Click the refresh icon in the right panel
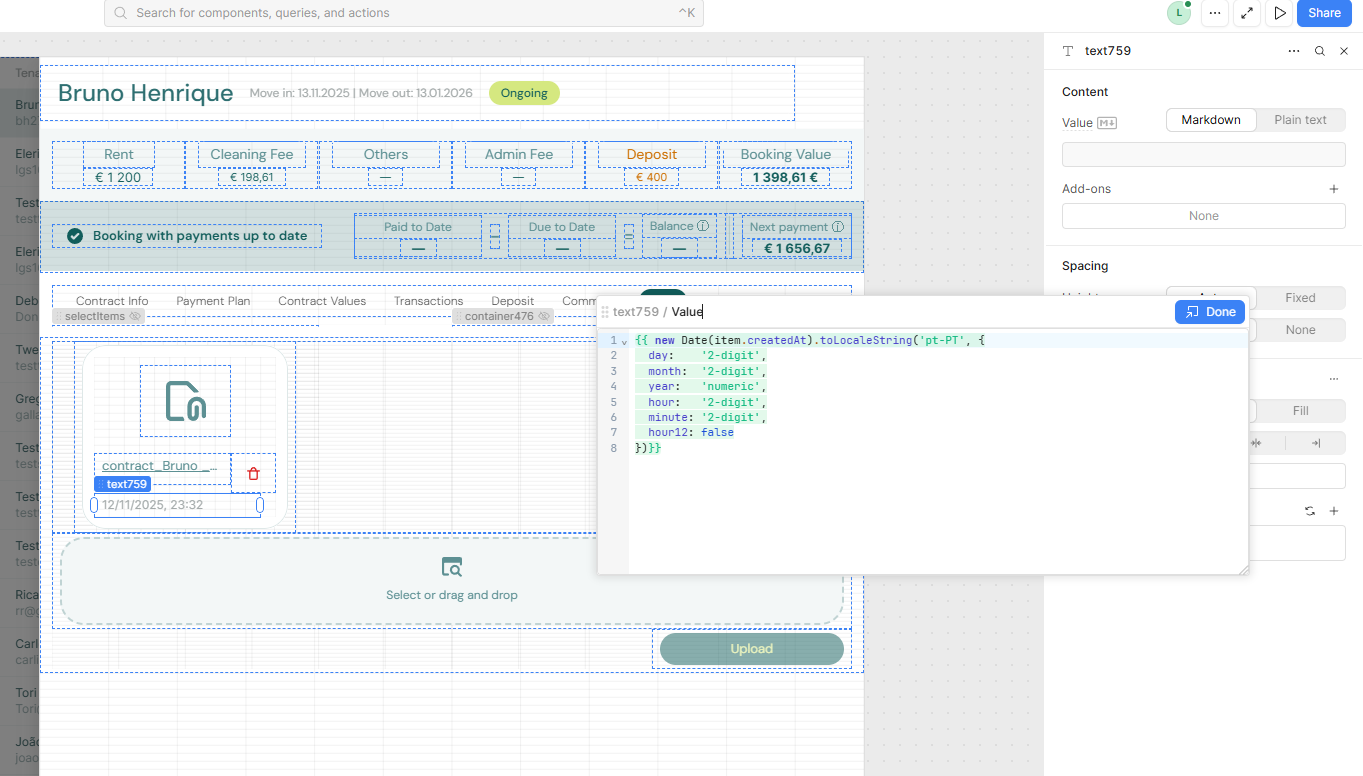This screenshot has width=1363, height=776. [1310, 510]
